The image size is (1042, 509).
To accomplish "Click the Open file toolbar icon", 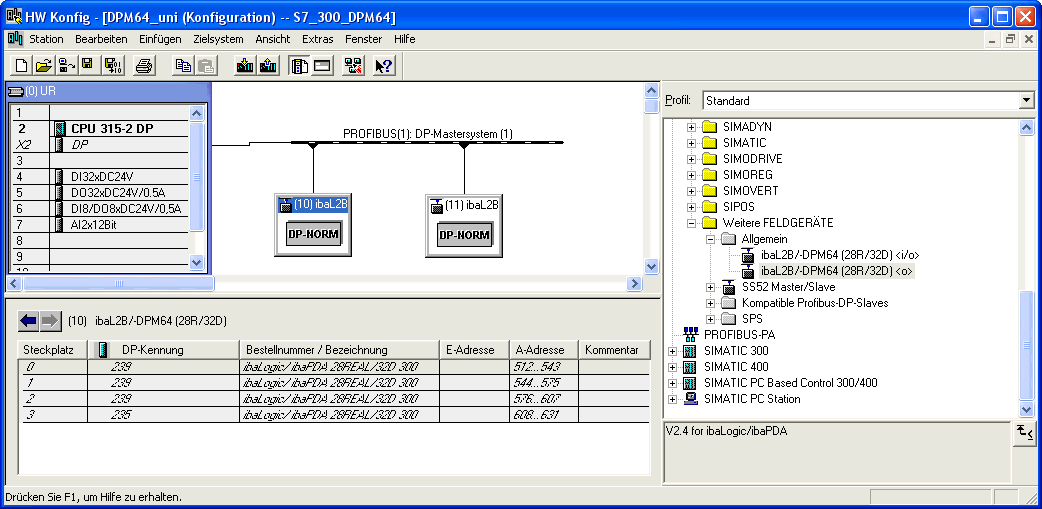I will [43, 66].
